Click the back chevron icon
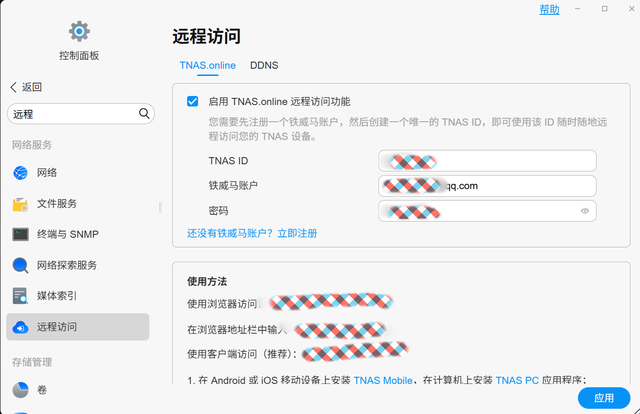 click(x=13, y=87)
